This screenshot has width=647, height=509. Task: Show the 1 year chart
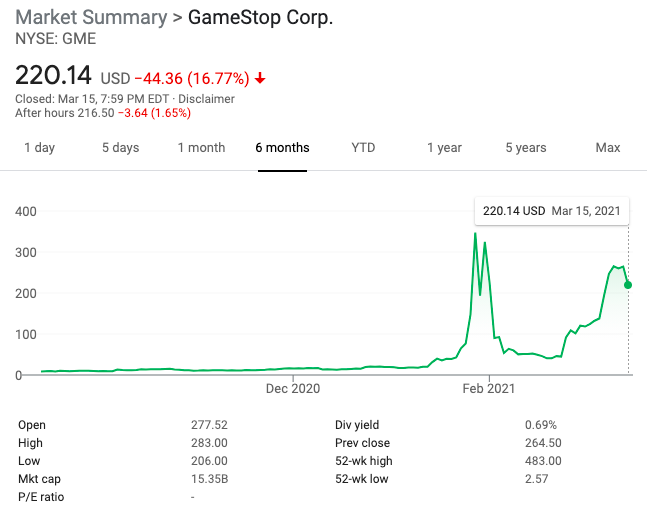(x=444, y=148)
